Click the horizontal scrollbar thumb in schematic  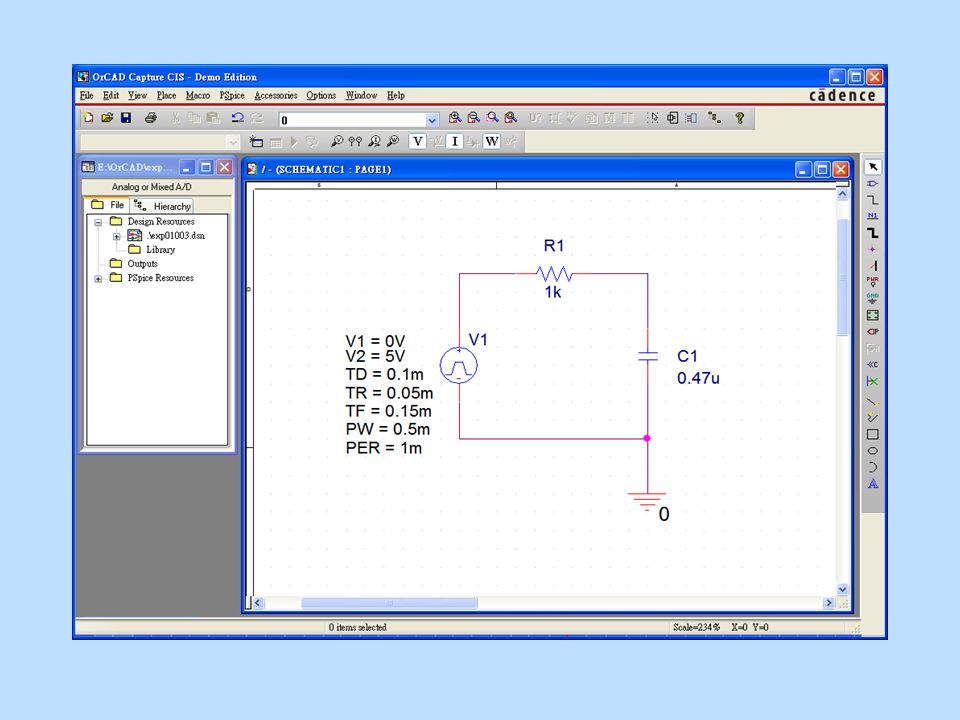coord(389,603)
